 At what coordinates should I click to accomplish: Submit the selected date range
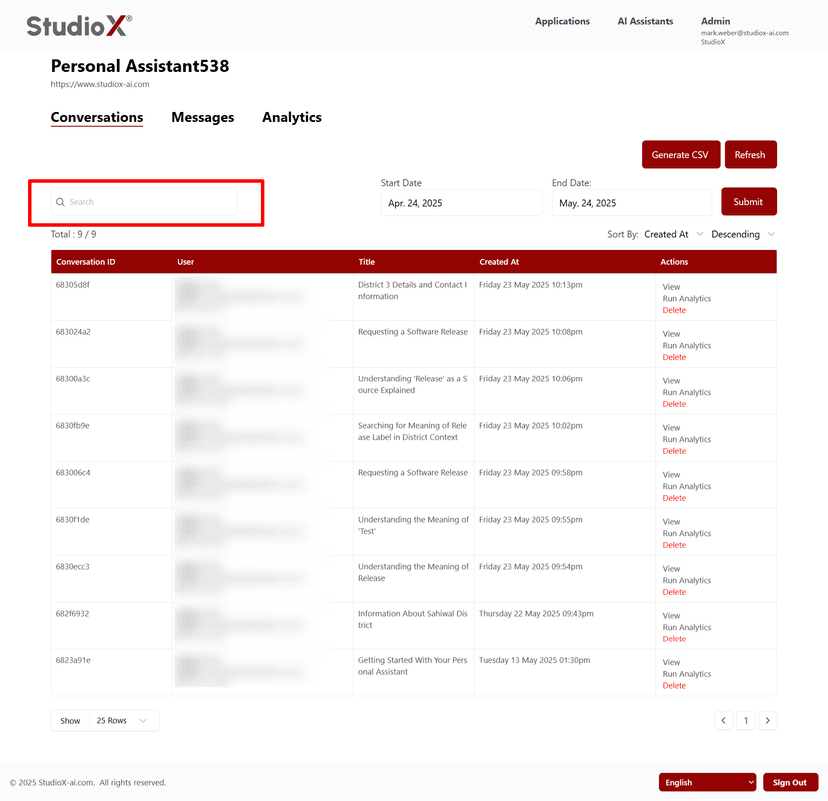tap(748, 202)
